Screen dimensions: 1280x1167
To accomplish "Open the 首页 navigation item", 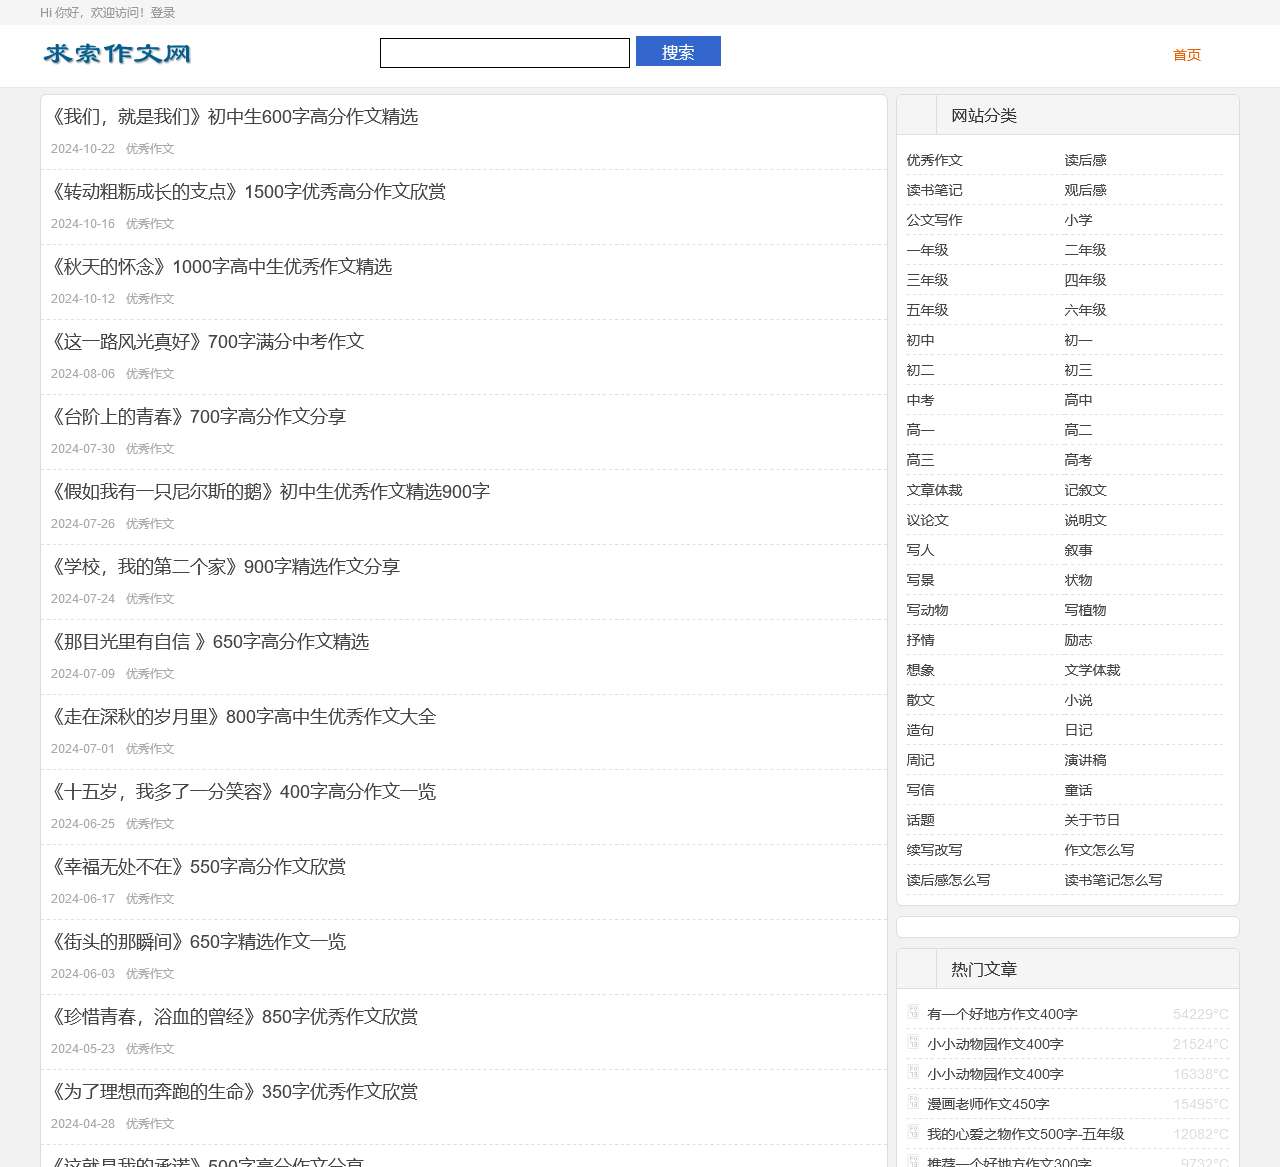I will (1186, 56).
